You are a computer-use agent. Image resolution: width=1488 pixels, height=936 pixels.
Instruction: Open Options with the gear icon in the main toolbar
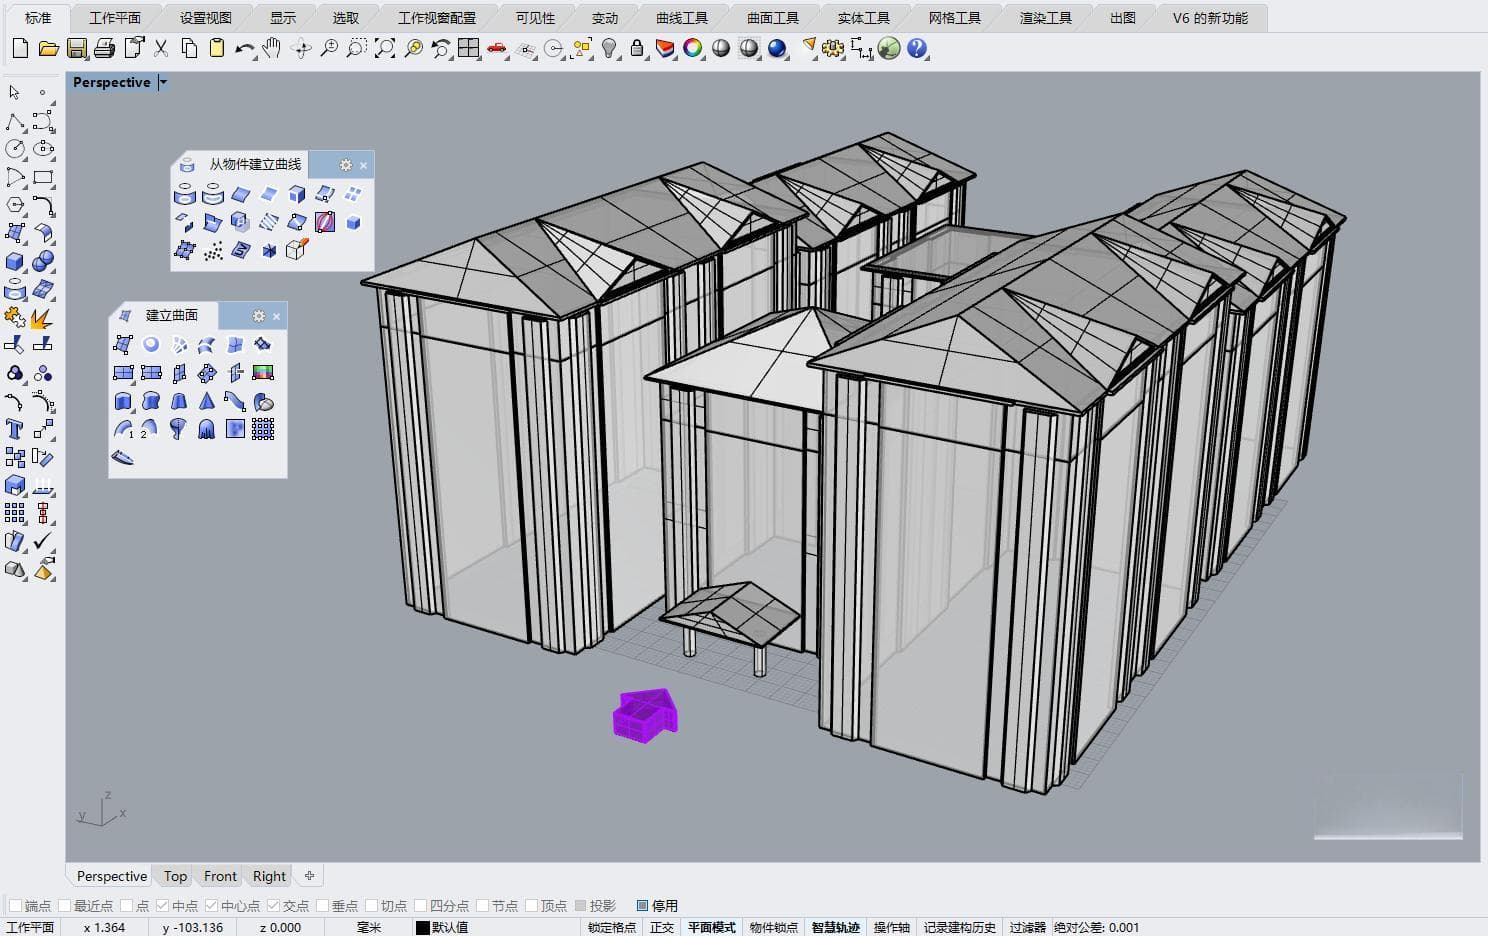[x=833, y=48]
